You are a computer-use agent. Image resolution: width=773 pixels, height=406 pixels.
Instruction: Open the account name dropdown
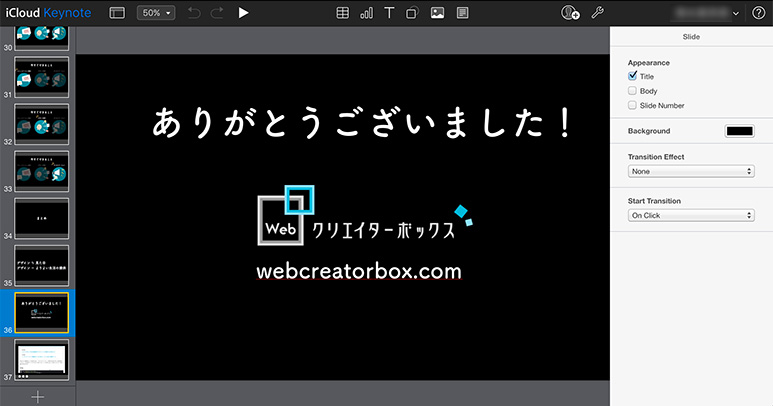point(707,13)
